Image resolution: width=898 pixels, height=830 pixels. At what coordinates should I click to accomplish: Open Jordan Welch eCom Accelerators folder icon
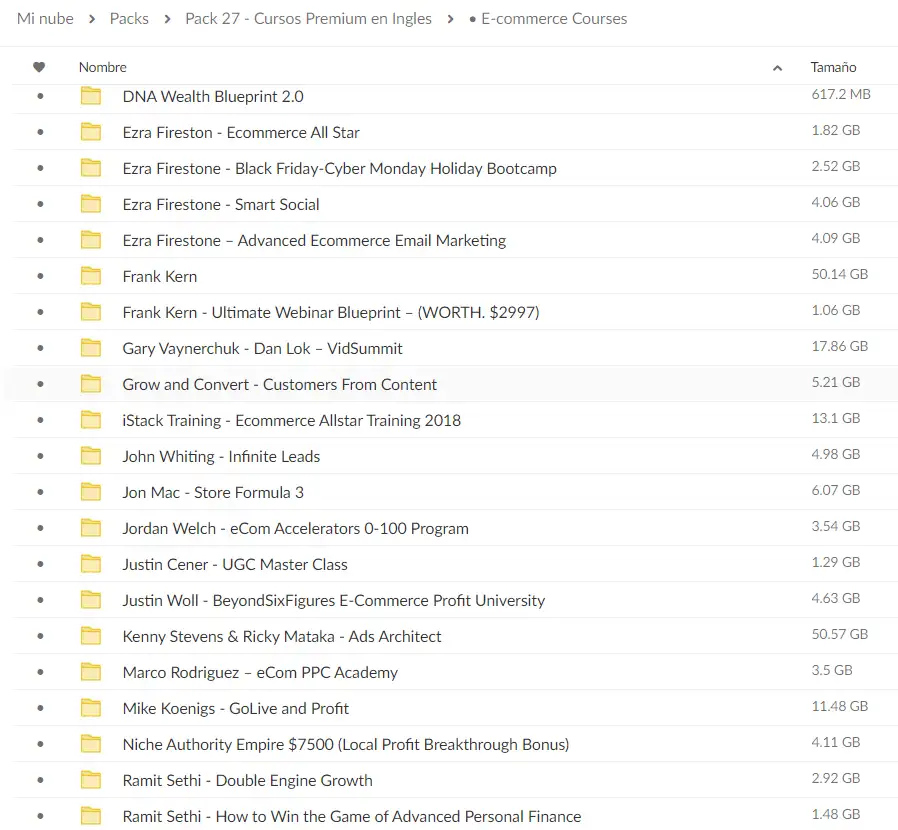click(x=90, y=528)
